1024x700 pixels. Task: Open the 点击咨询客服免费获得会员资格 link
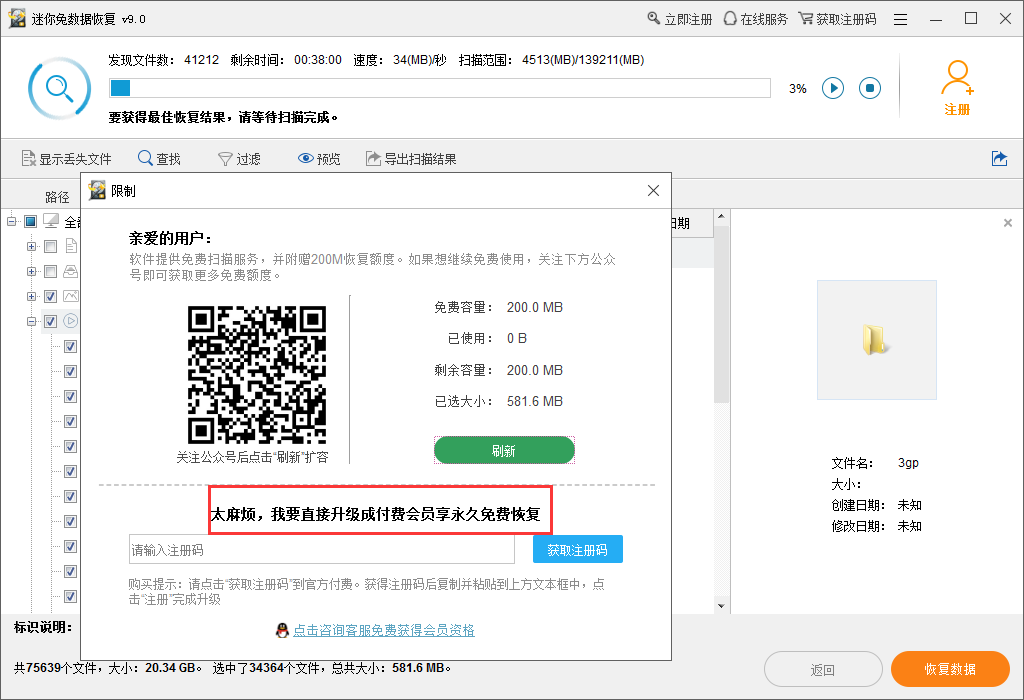[x=384, y=630]
